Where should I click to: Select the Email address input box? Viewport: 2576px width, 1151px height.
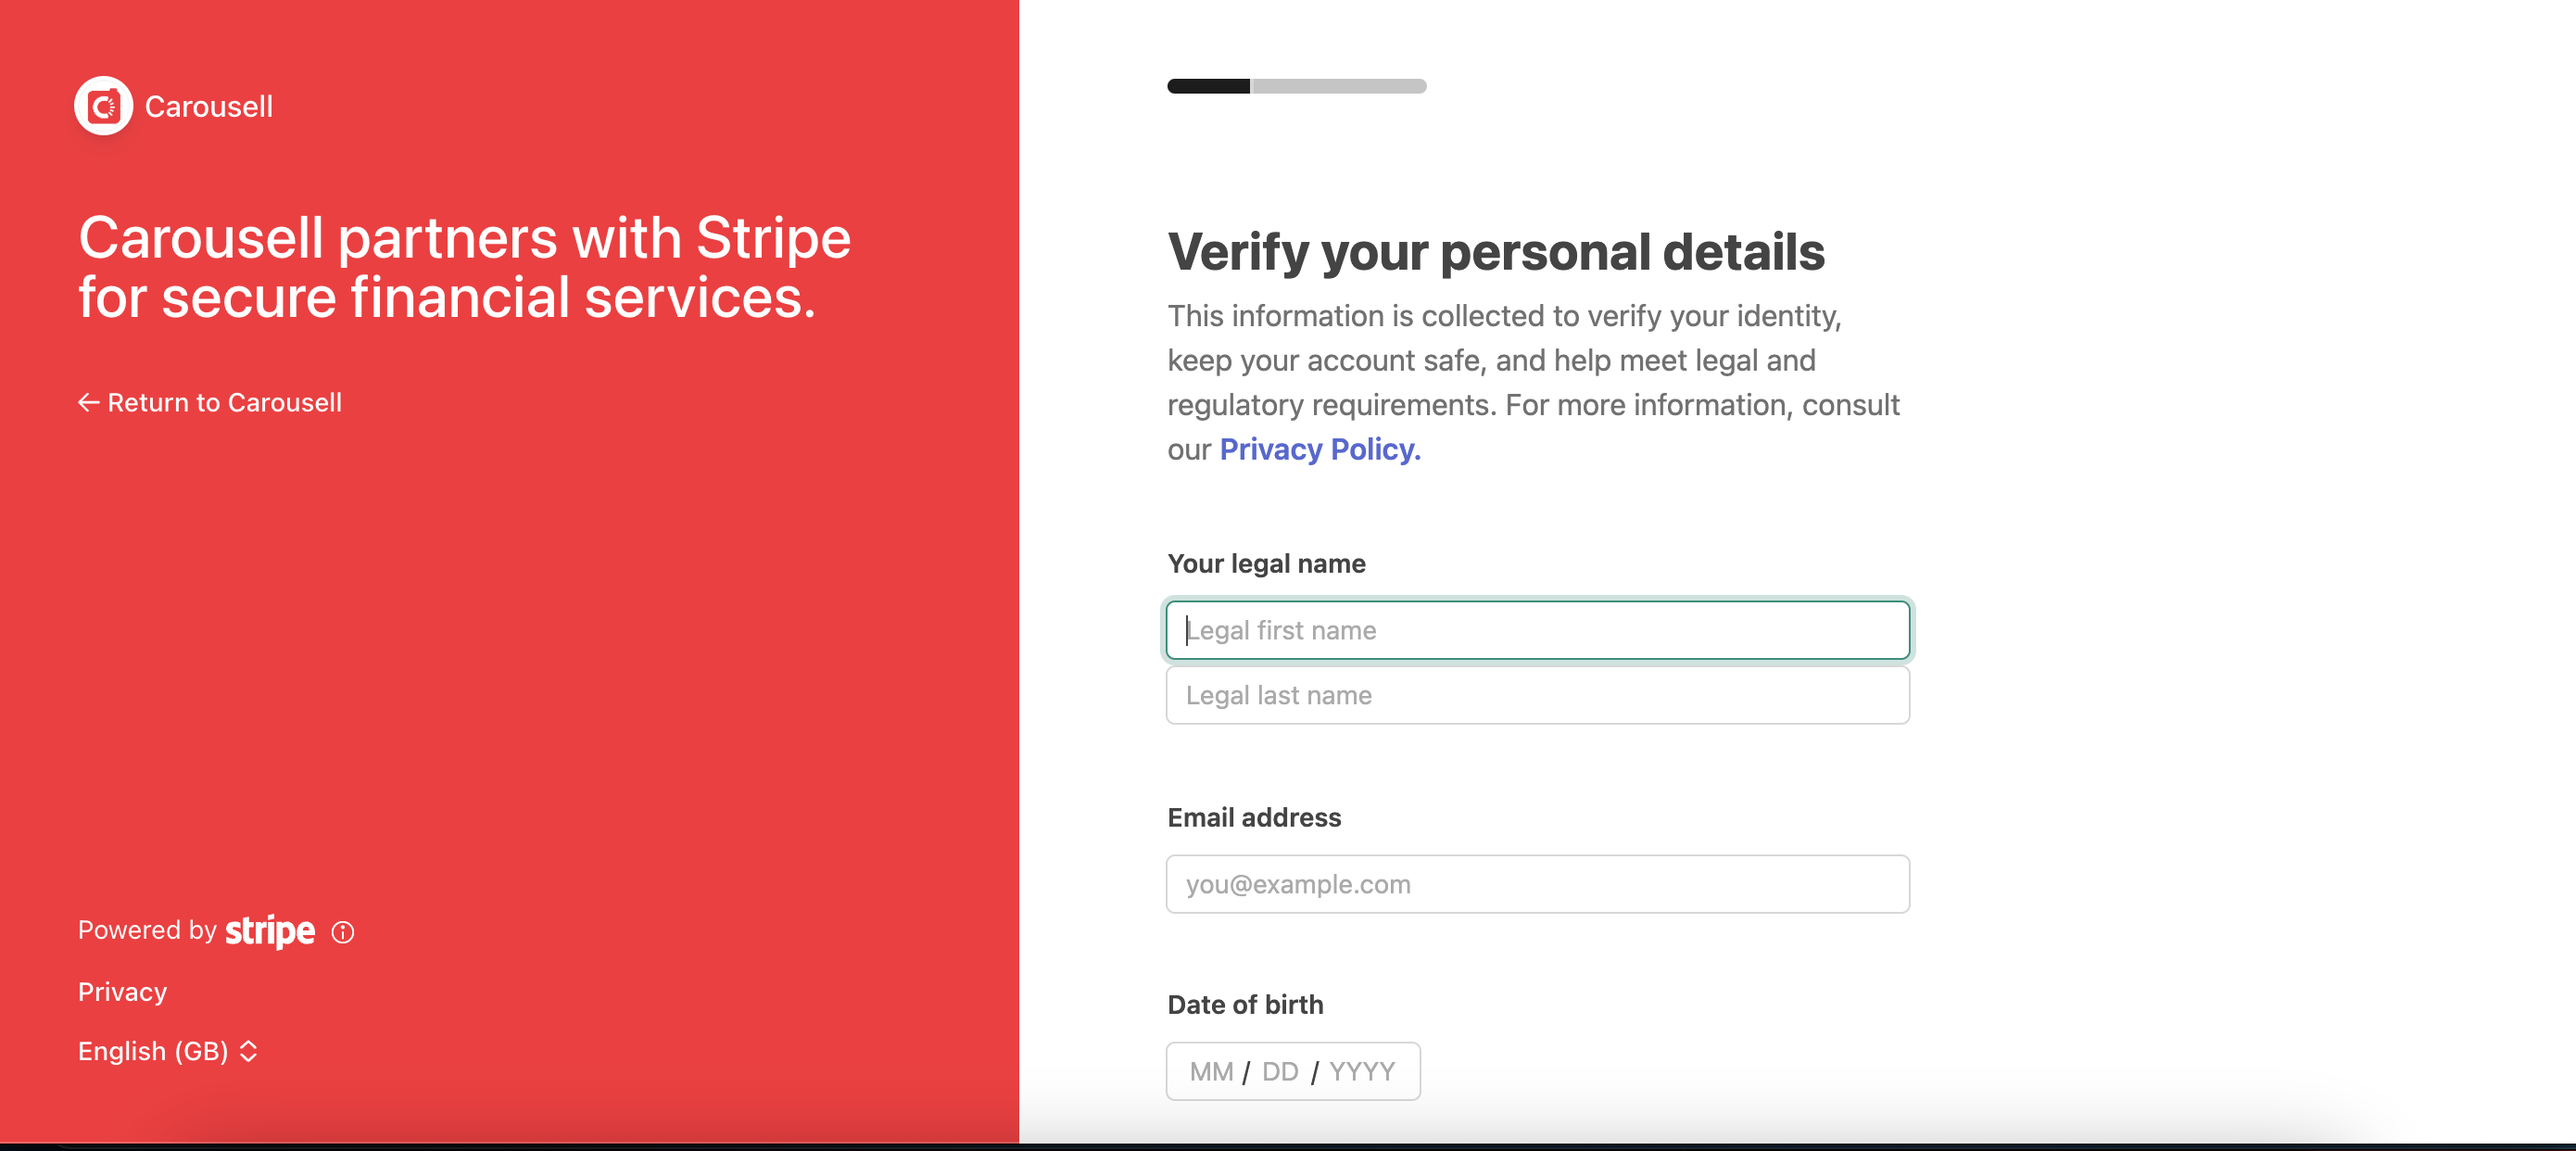[1538, 884]
